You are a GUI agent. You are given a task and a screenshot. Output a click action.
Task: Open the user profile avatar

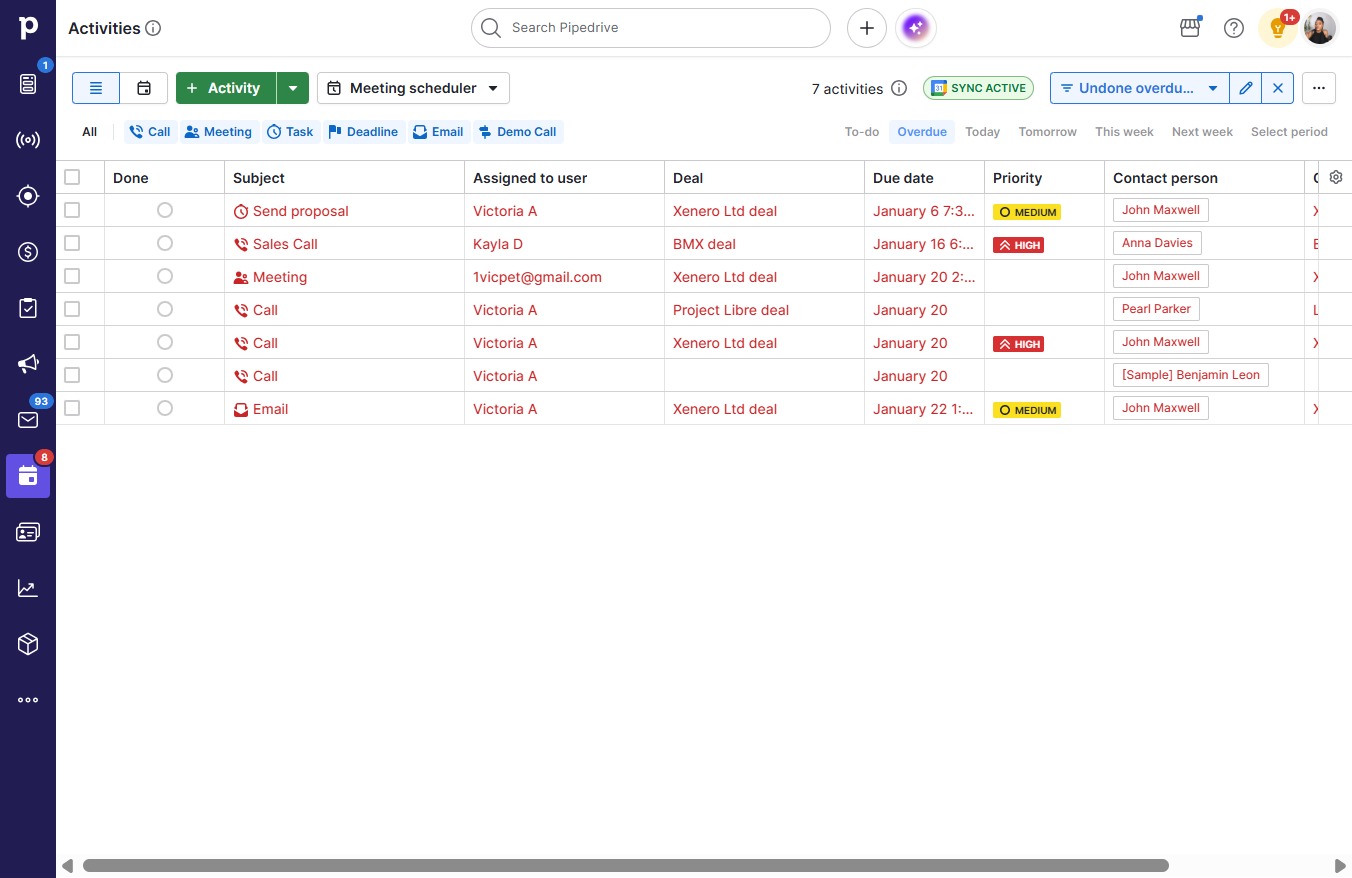point(1320,28)
